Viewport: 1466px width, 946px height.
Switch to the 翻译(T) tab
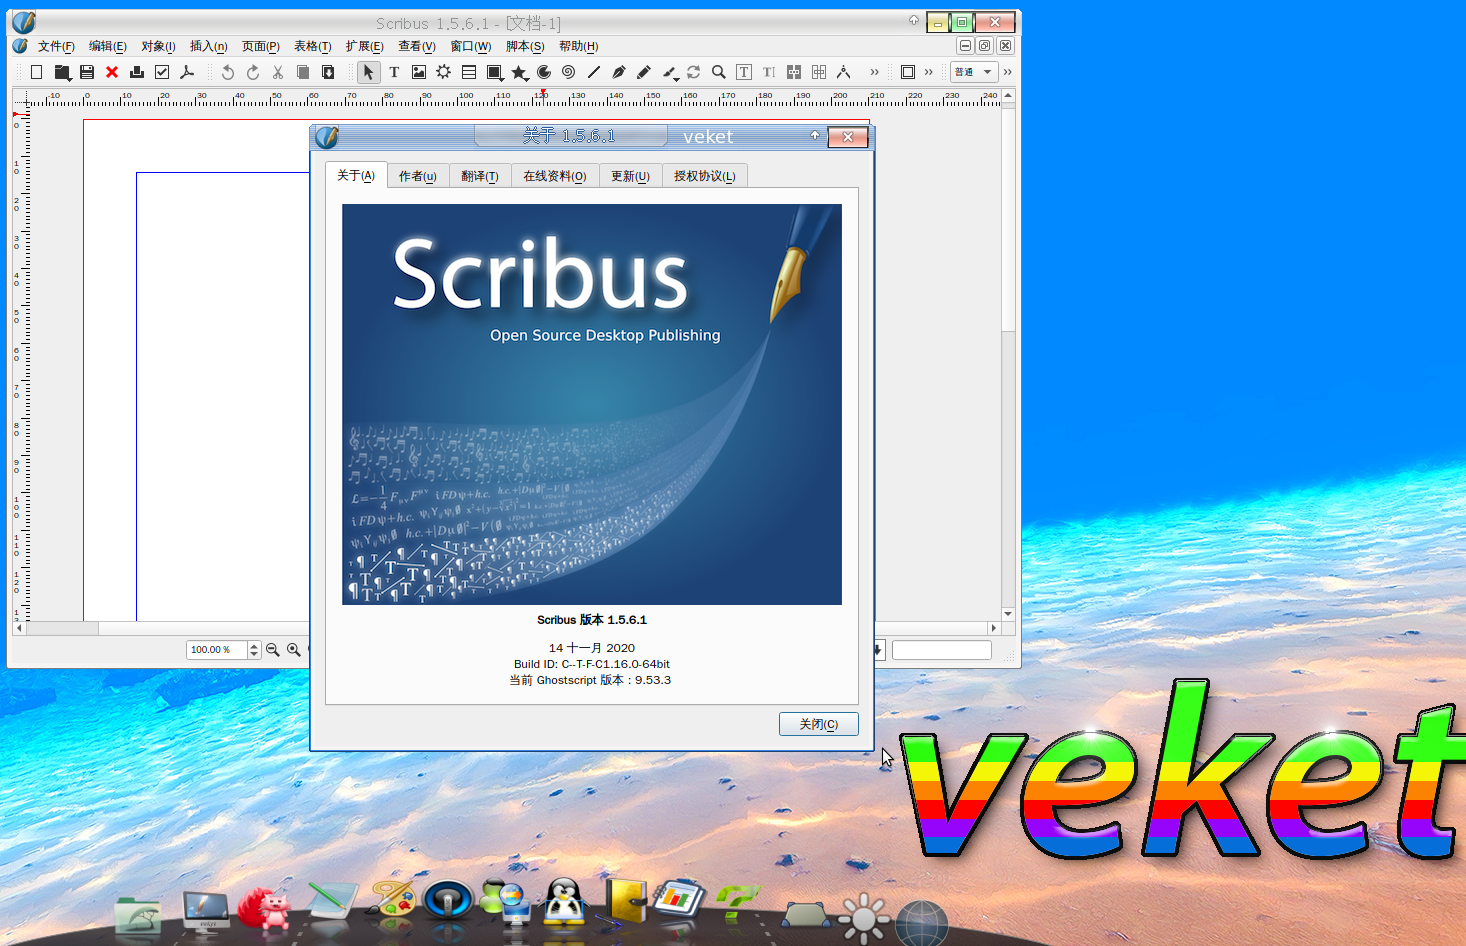click(480, 176)
